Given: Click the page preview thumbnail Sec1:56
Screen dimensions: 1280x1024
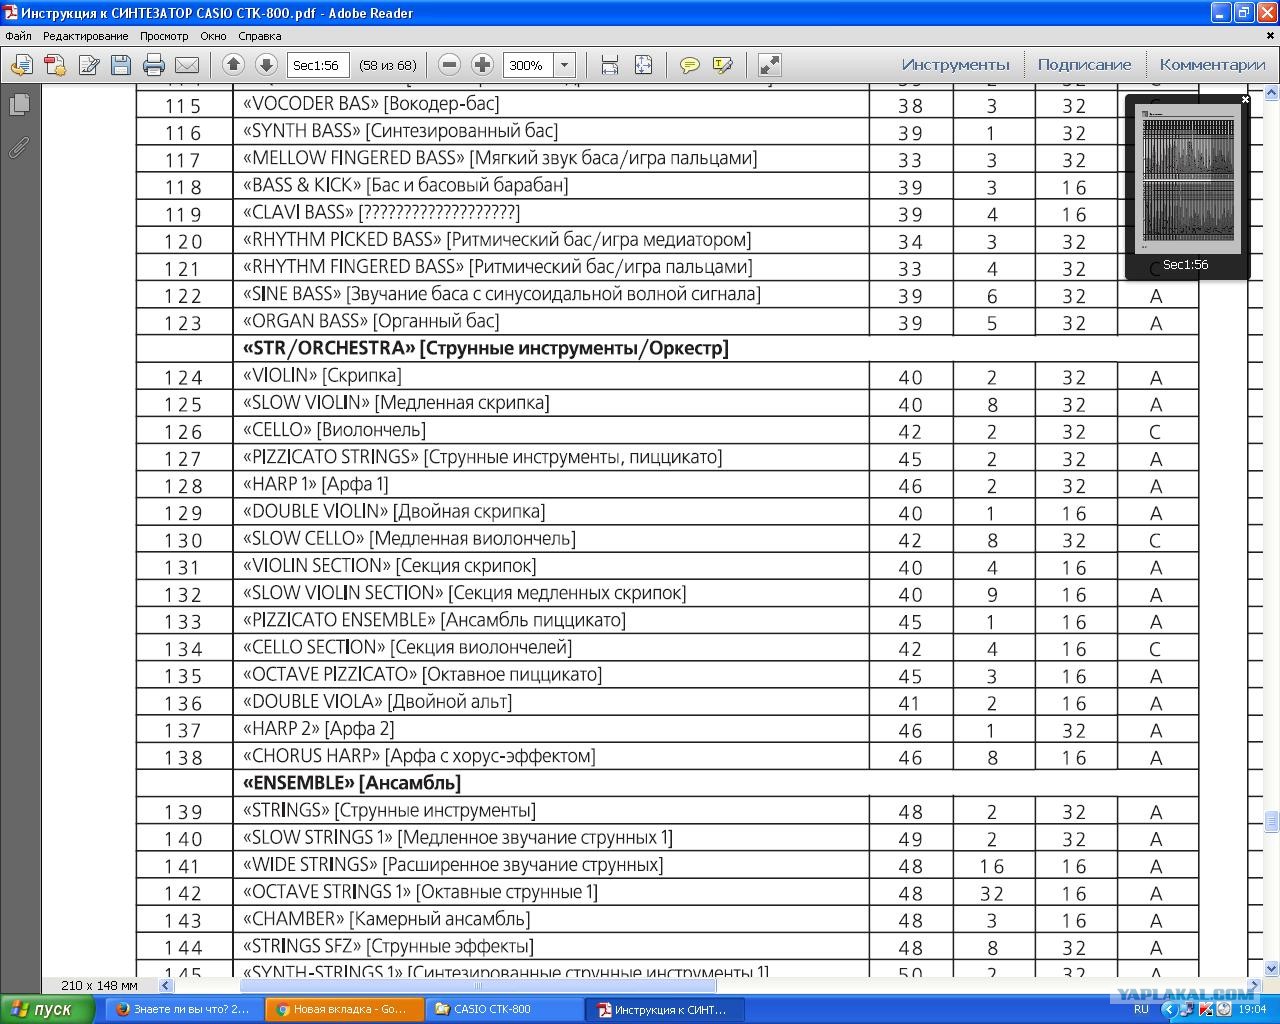Looking at the screenshot, I should pos(1187,180).
